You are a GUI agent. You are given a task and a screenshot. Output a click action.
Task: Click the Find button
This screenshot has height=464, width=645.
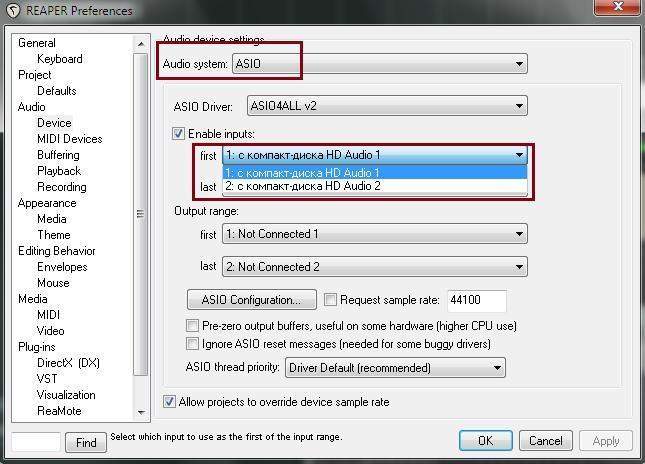[x=86, y=443]
